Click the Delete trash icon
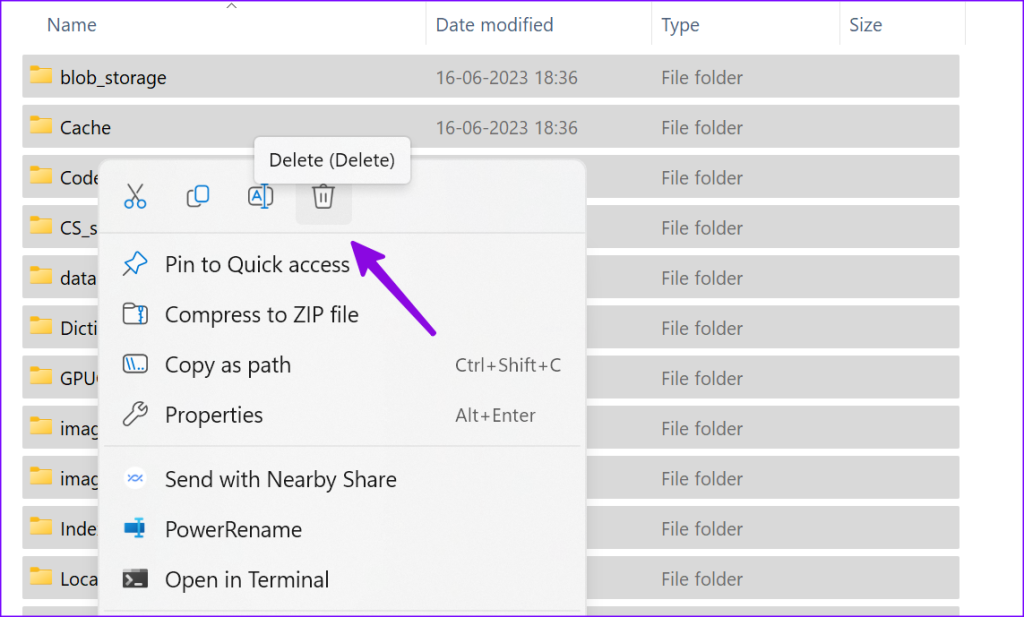1024x617 pixels. pyautogui.click(x=322, y=196)
